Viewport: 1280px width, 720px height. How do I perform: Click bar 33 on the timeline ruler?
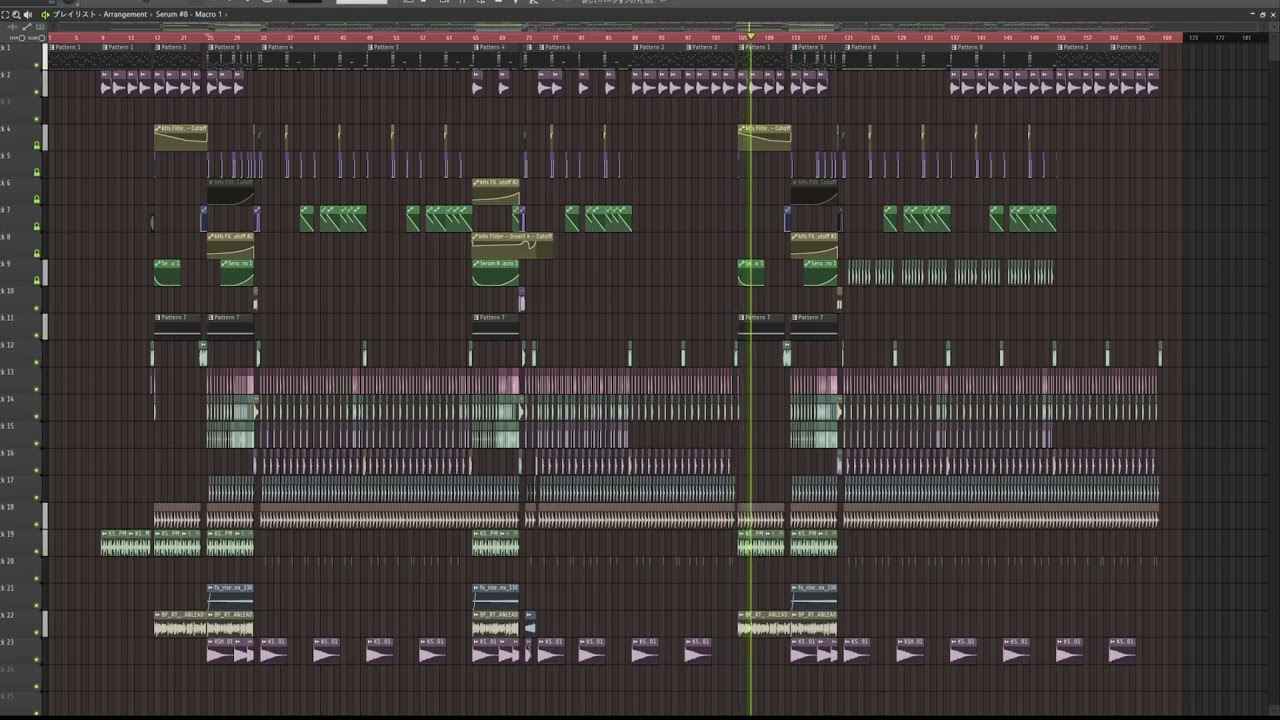(263, 38)
